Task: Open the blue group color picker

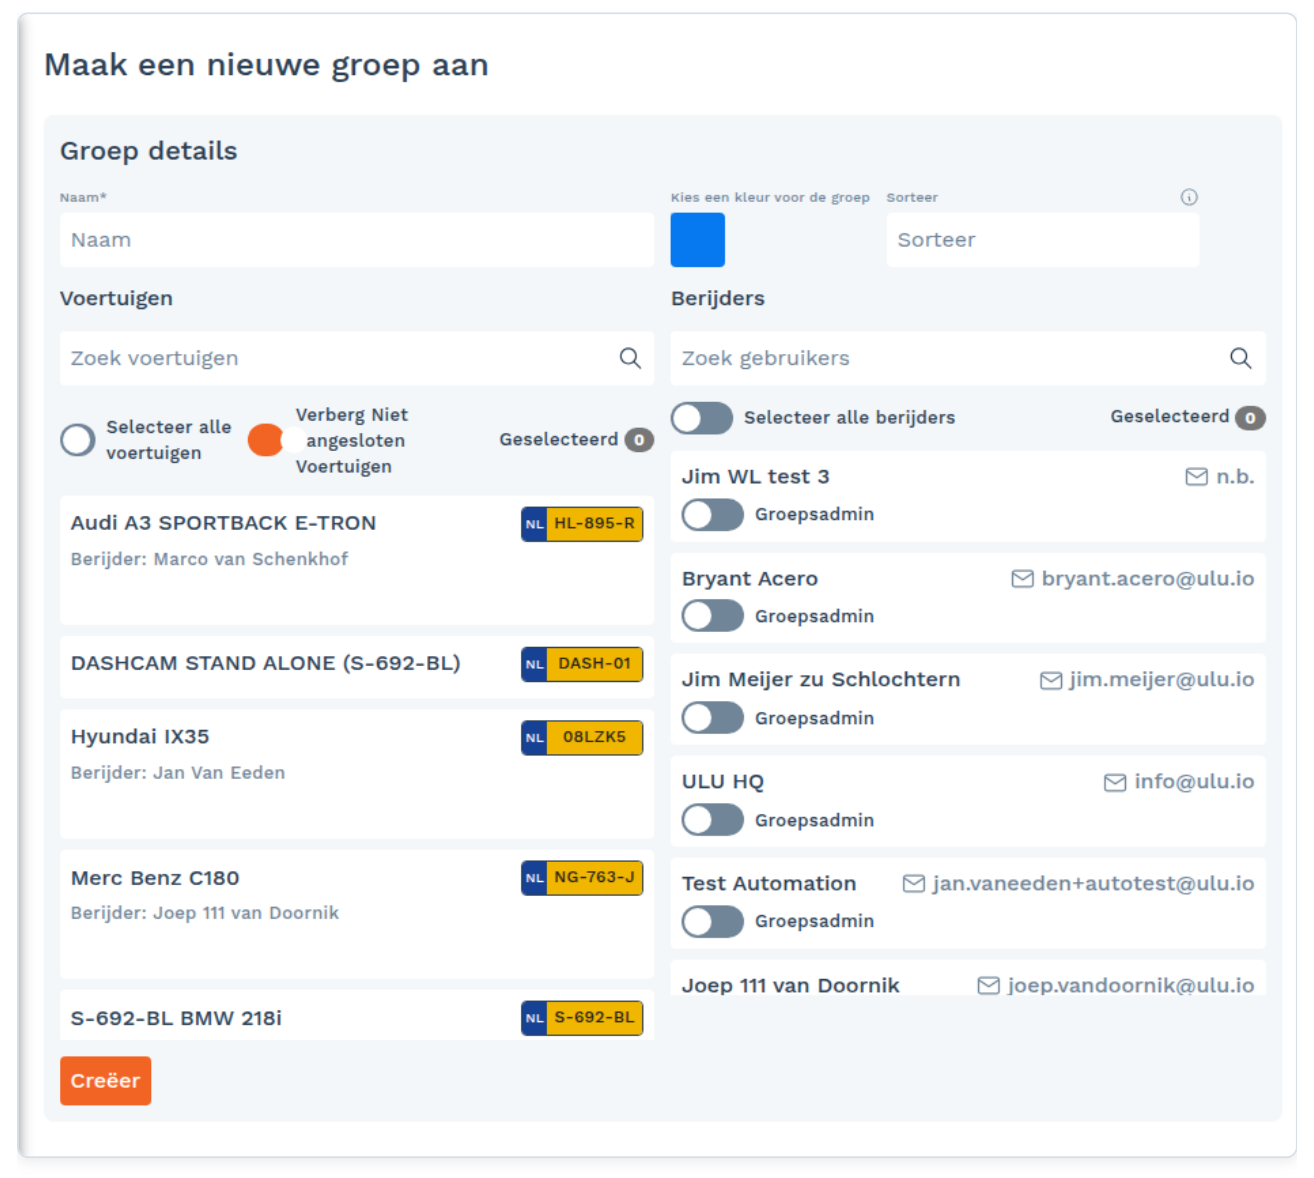Action: (x=698, y=240)
